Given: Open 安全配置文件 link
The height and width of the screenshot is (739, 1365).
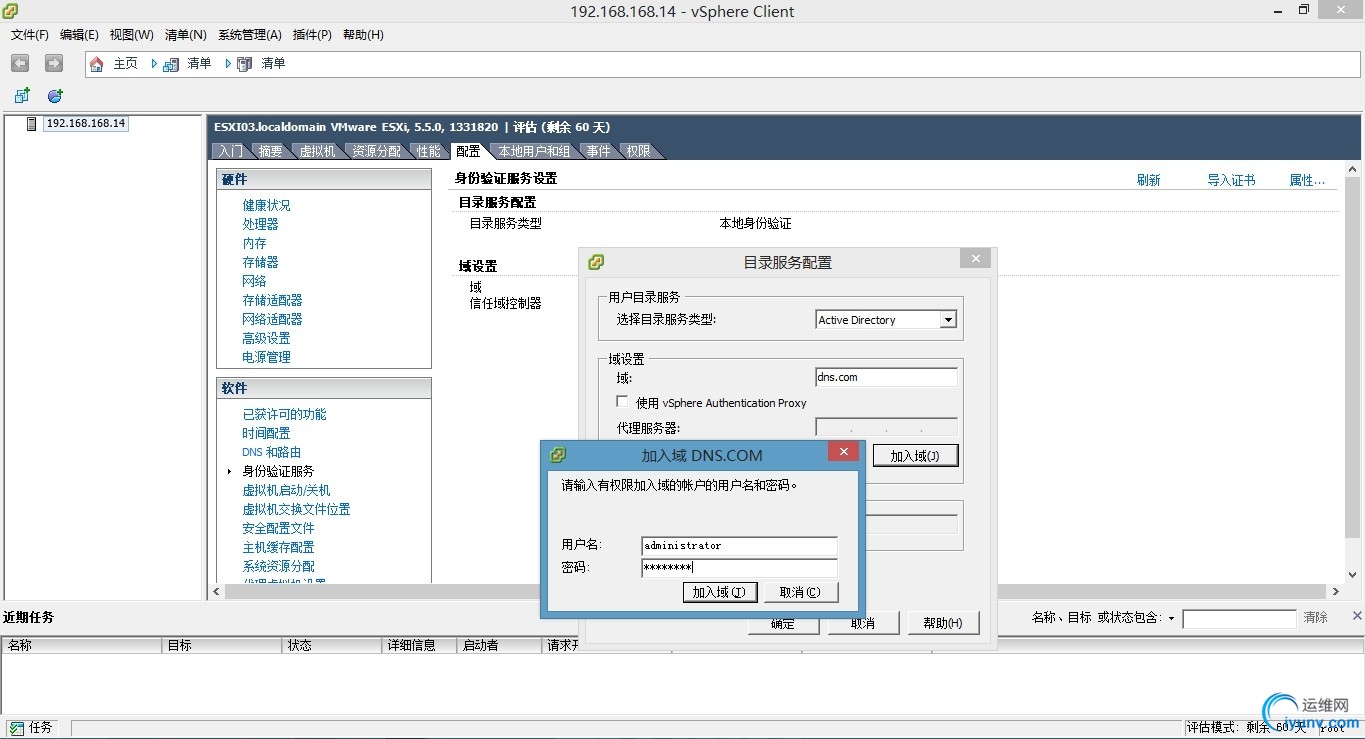Looking at the screenshot, I should [278, 528].
